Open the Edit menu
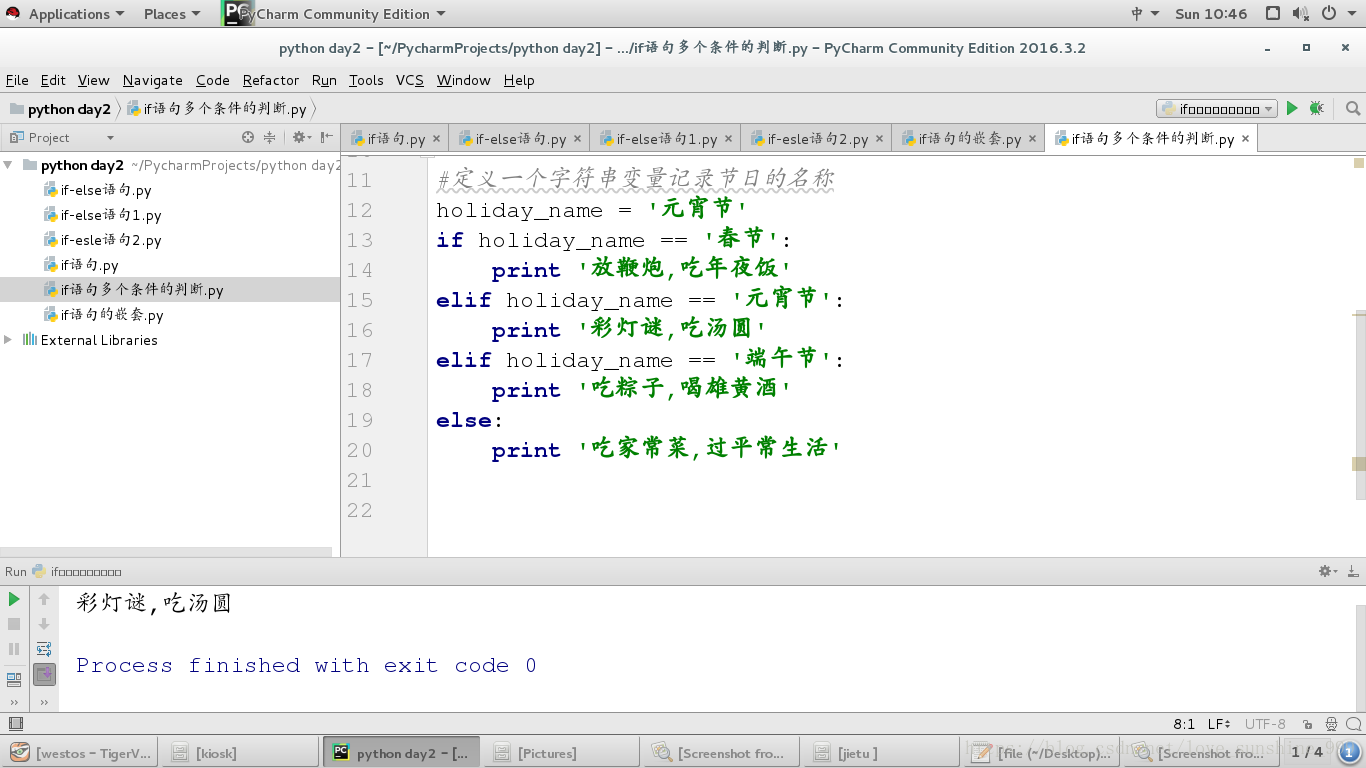This screenshot has height=768, width=1366. pos(53,80)
